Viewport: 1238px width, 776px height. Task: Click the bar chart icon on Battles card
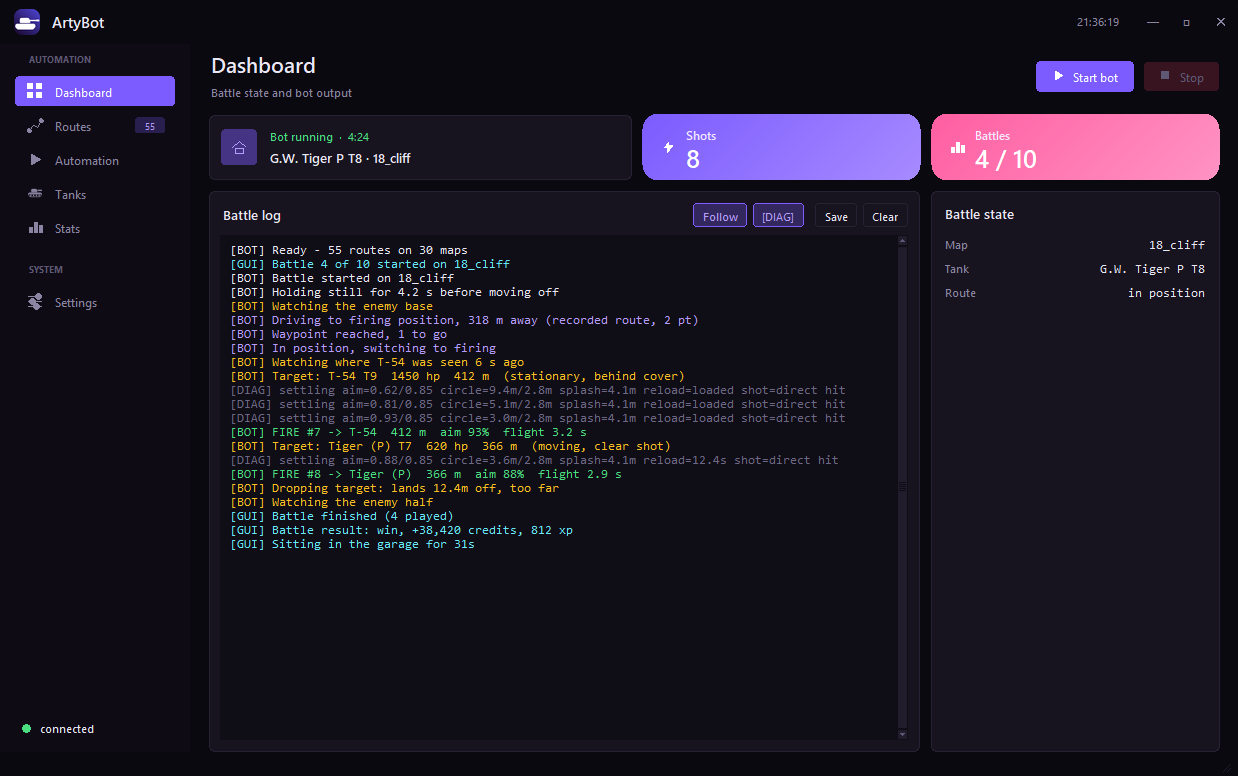[x=958, y=147]
